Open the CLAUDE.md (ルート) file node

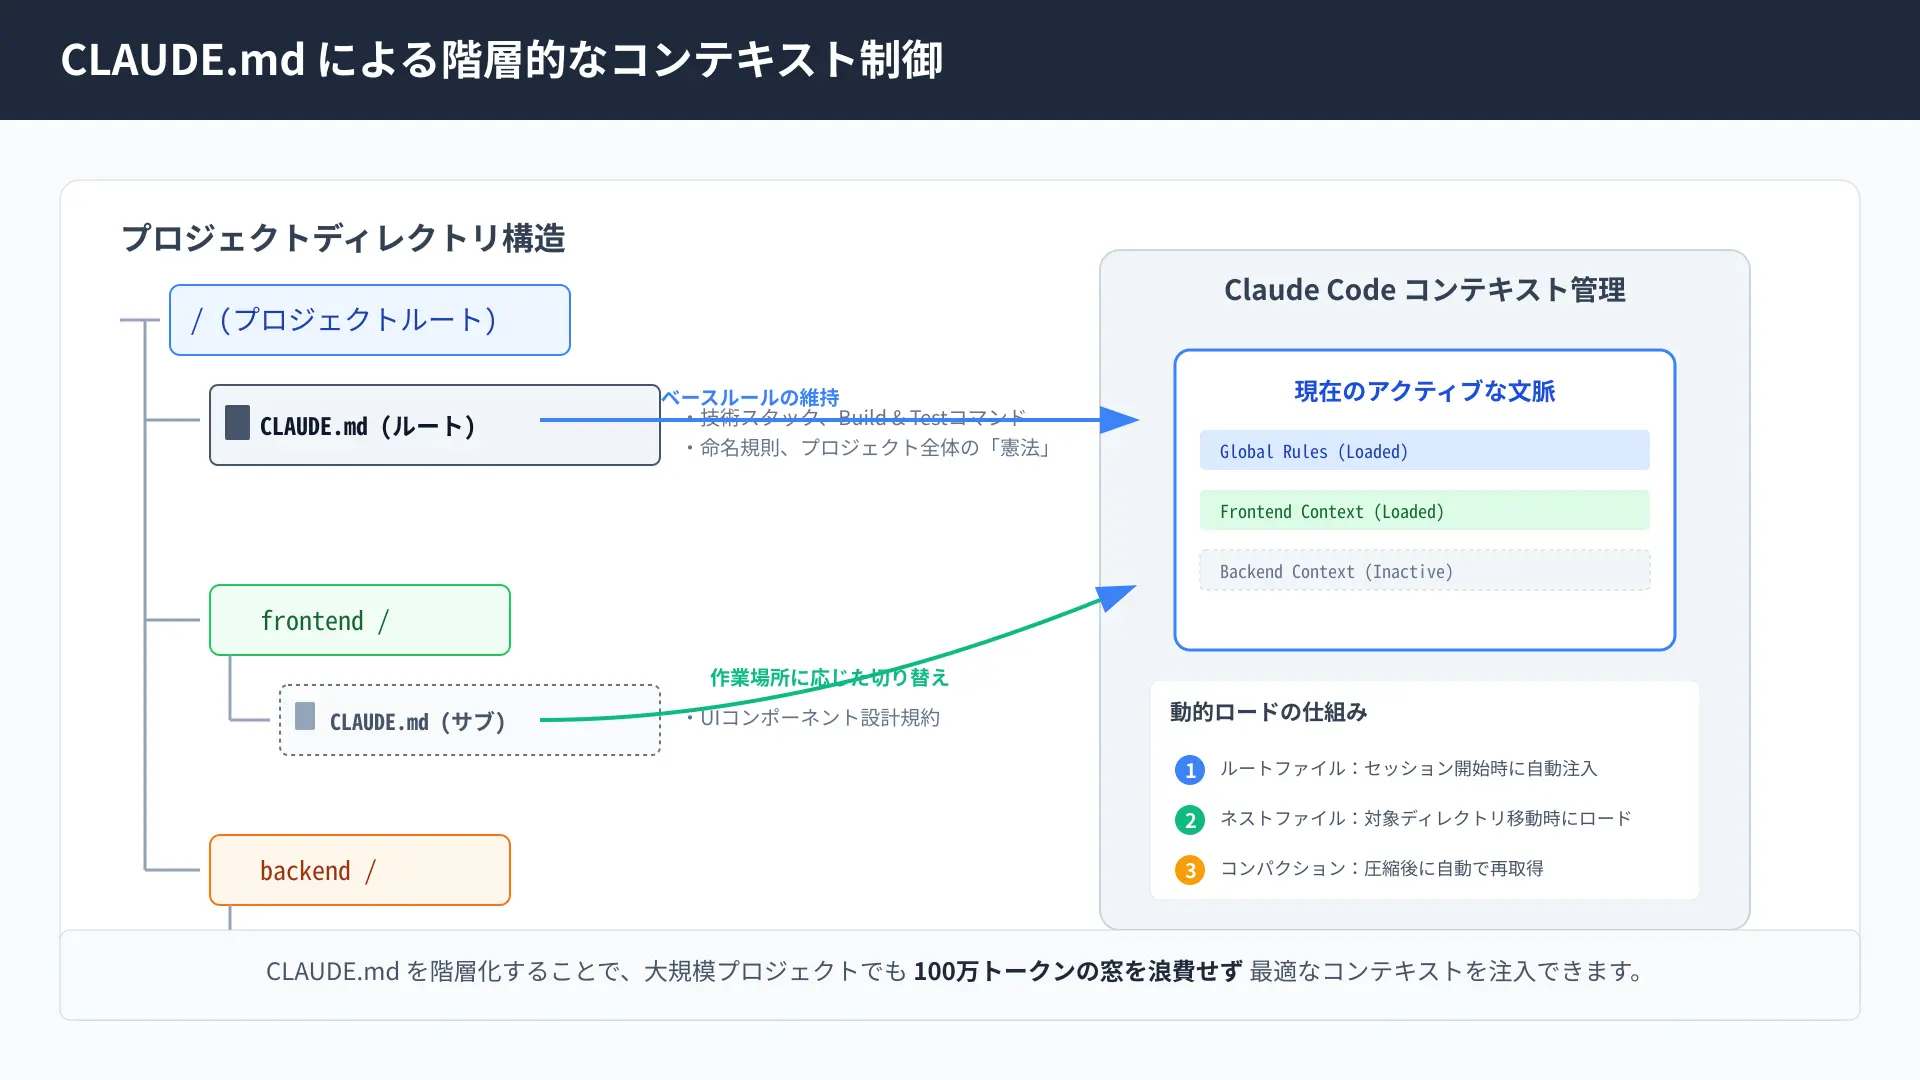click(435, 425)
